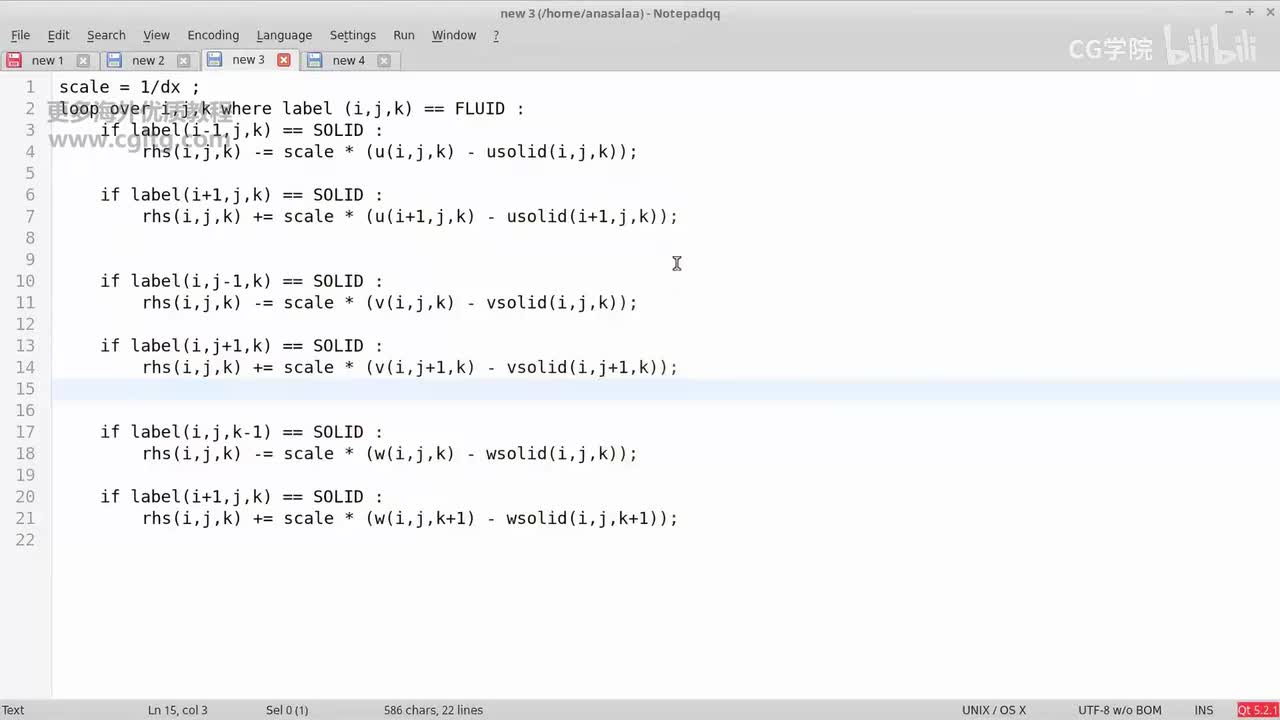Viewport: 1280px width, 720px height.
Task: Select the active new 3 tab
Action: point(248,60)
